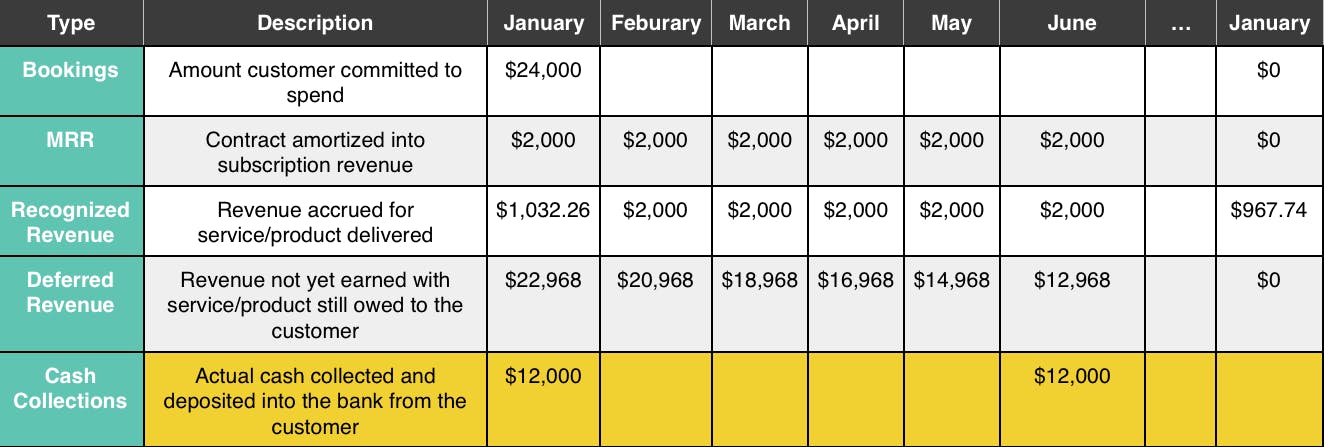The image size is (1325, 447).
Task: Select the MRR row label
Action: coord(71,141)
